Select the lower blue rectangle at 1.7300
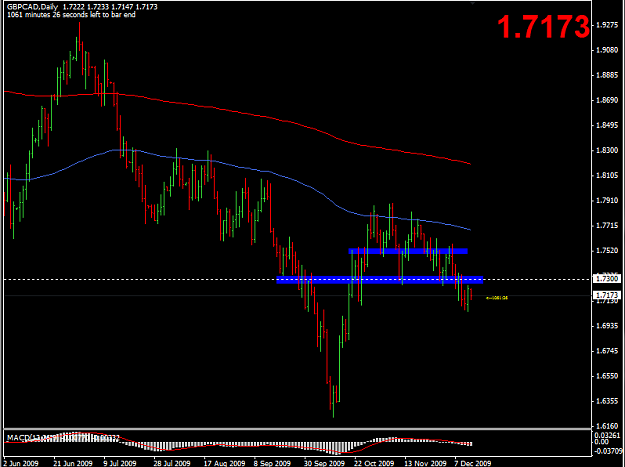Viewport: 625px width, 467px height. 379,280
